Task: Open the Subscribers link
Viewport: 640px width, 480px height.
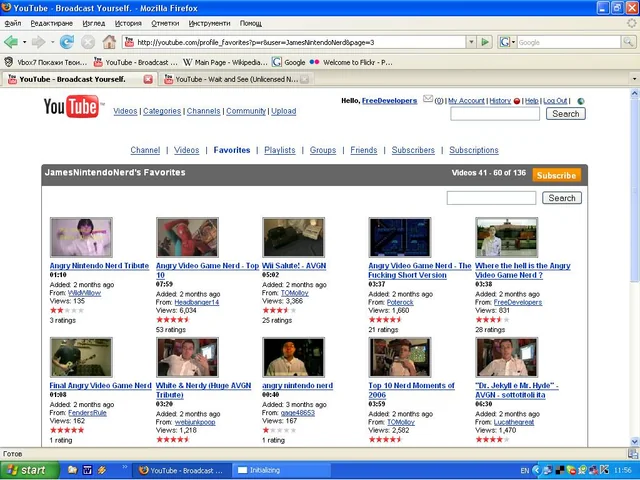Action: pyautogui.click(x=413, y=150)
